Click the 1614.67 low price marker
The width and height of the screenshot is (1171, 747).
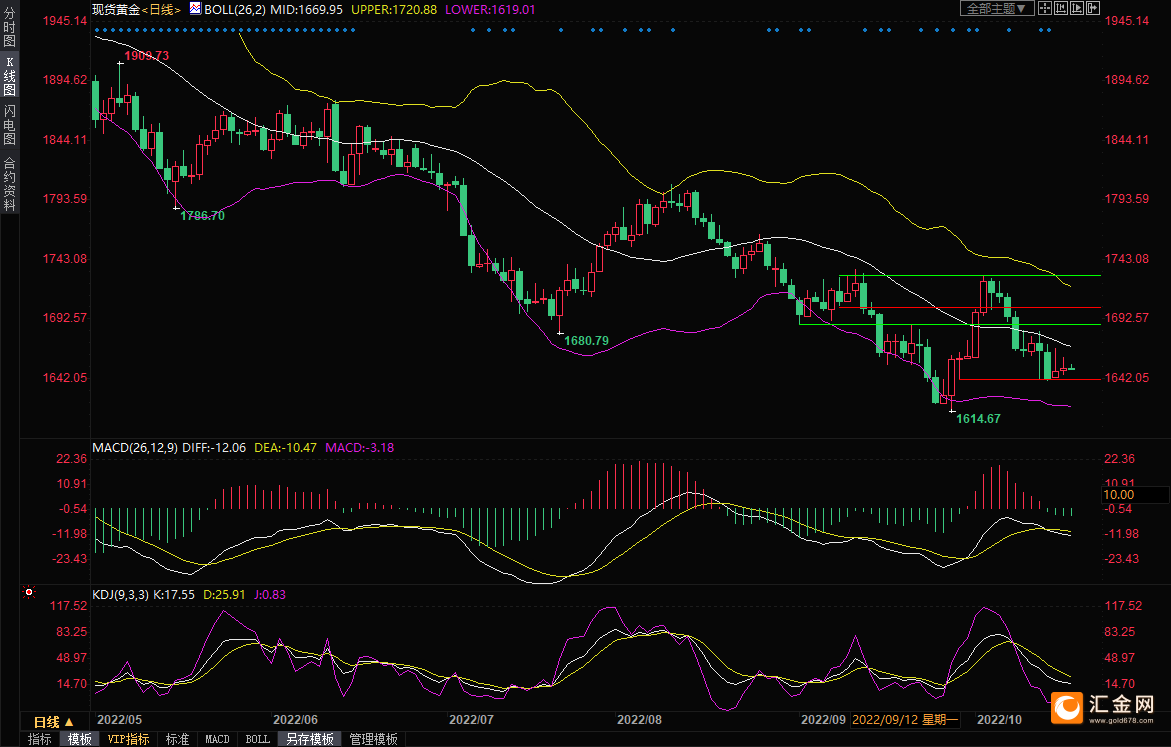tap(977, 419)
